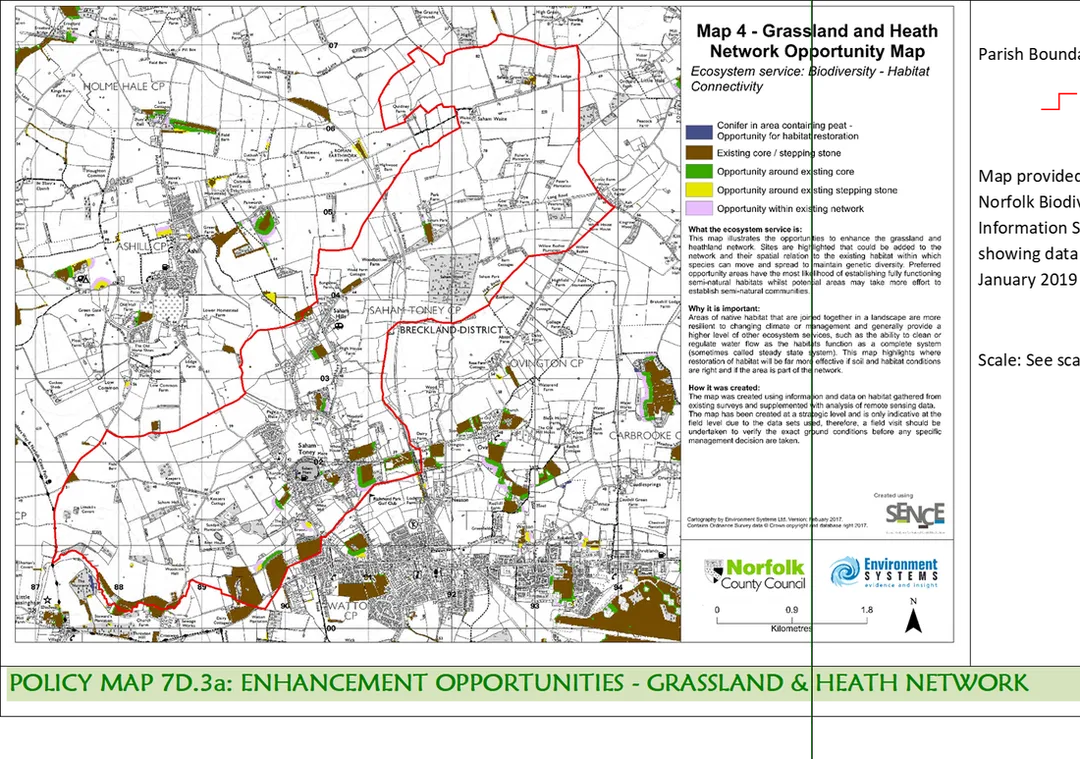Click the Norfolk County Council logo
The image size is (1080, 759).
754,574
